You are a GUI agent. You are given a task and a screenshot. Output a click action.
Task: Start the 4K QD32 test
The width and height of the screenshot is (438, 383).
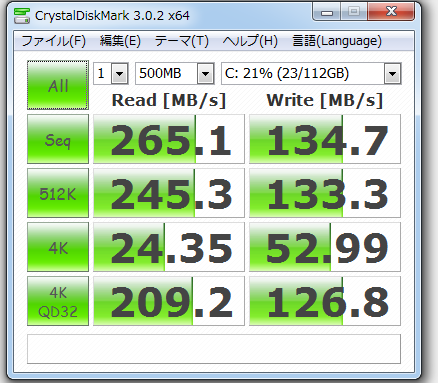point(58,301)
